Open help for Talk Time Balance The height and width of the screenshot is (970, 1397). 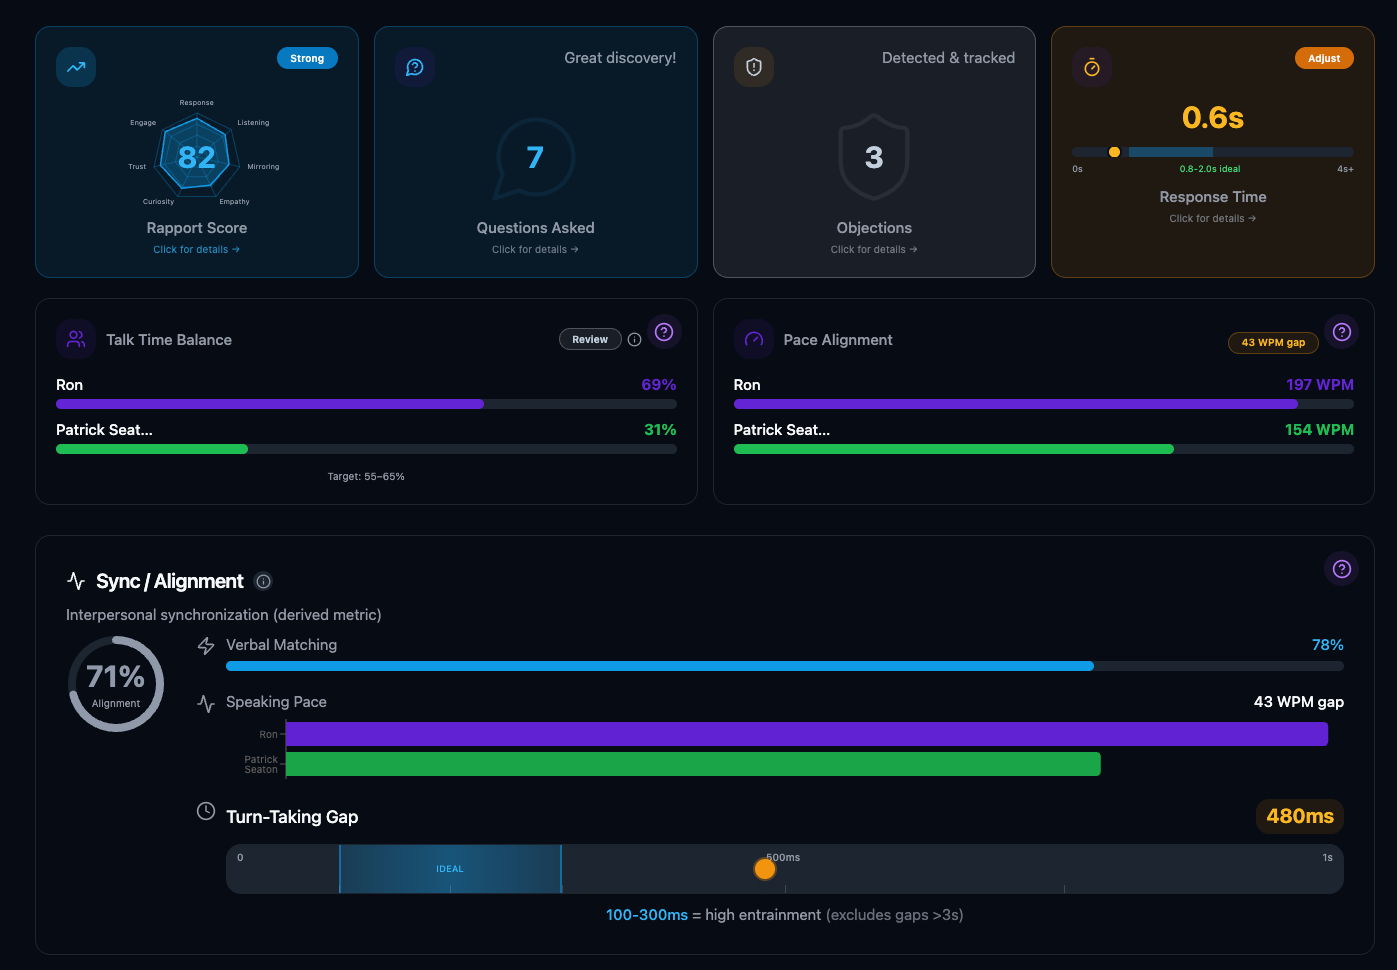click(664, 332)
